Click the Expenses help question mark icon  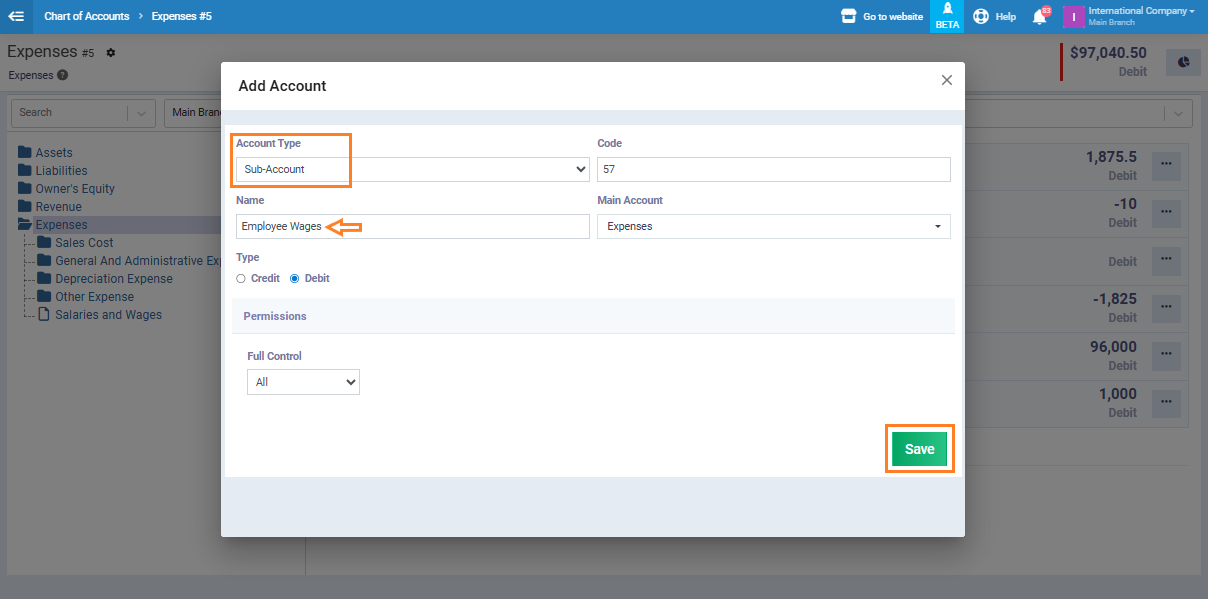(63, 75)
